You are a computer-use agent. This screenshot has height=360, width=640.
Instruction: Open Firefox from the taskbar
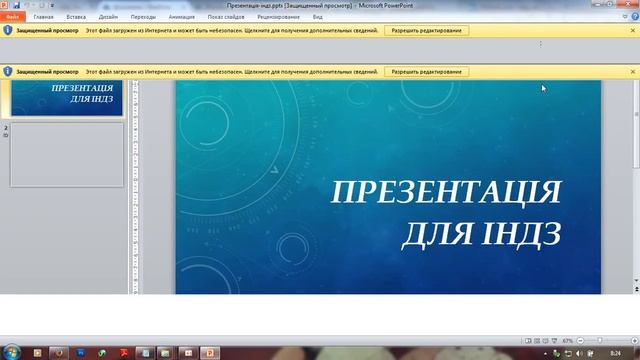[x=59, y=353]
